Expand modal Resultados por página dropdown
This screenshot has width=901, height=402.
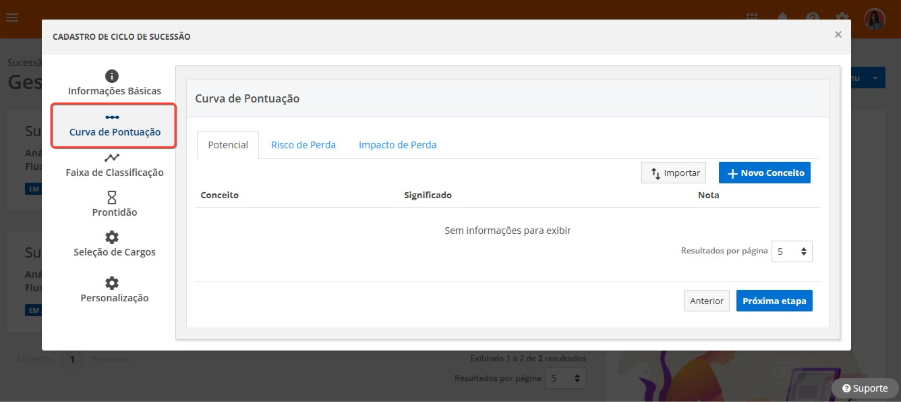[x=792, y=251]
